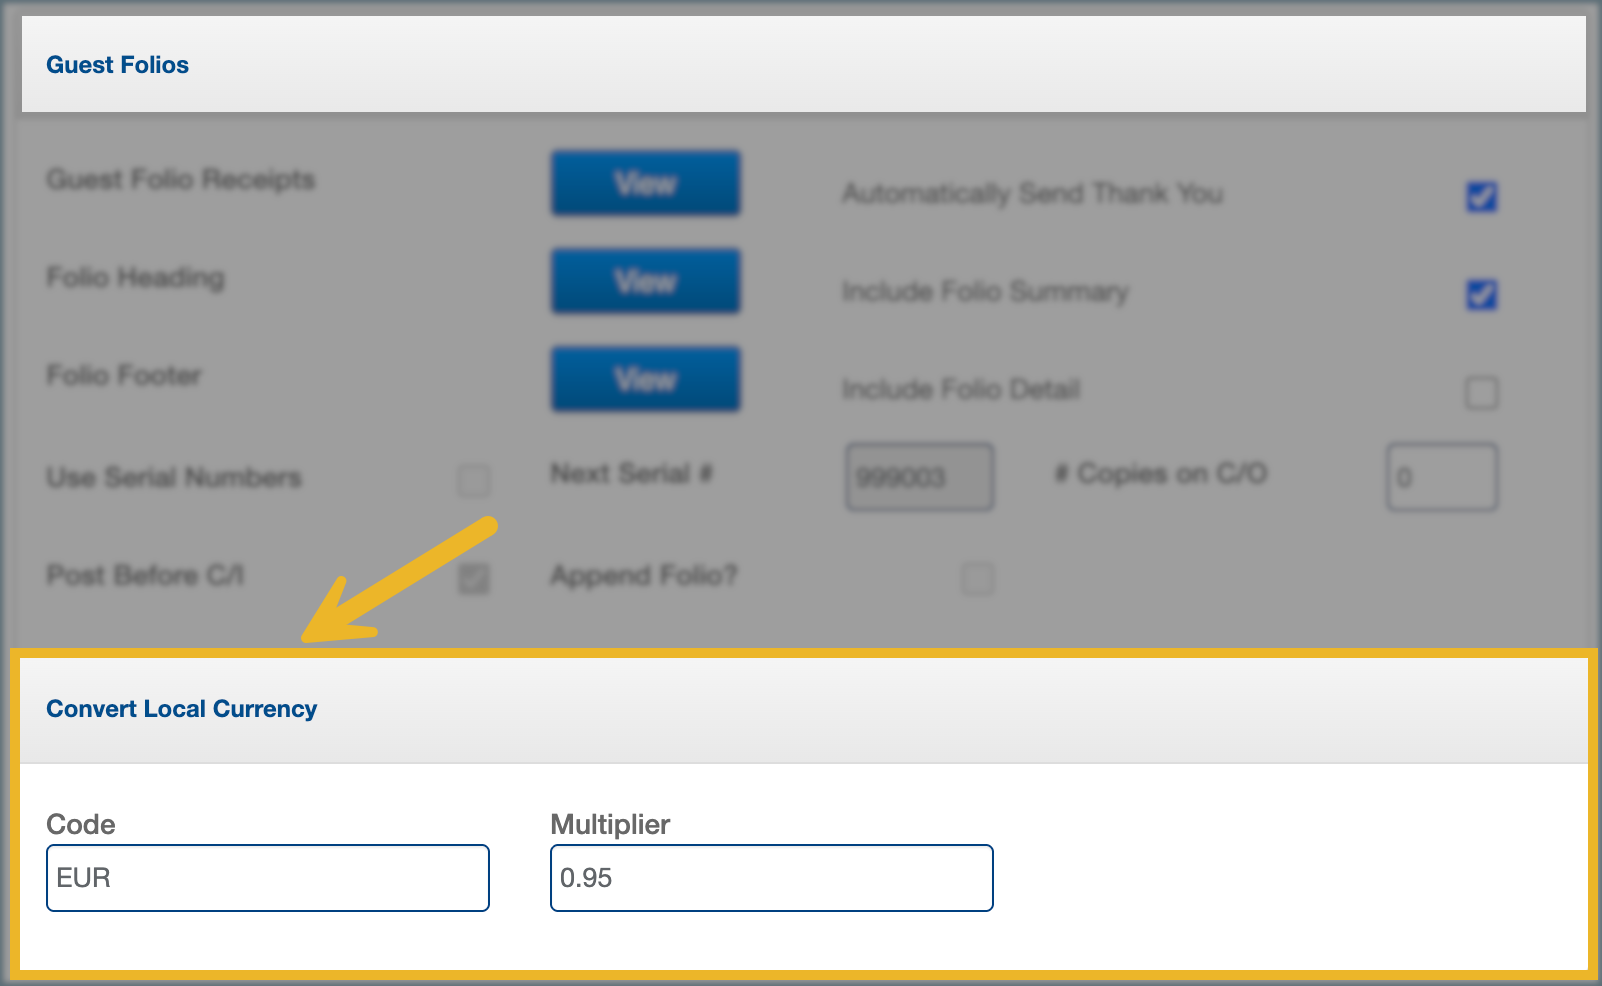Check the Append Folio? checkbox
1602x986 pixels.
click(977, 578)
